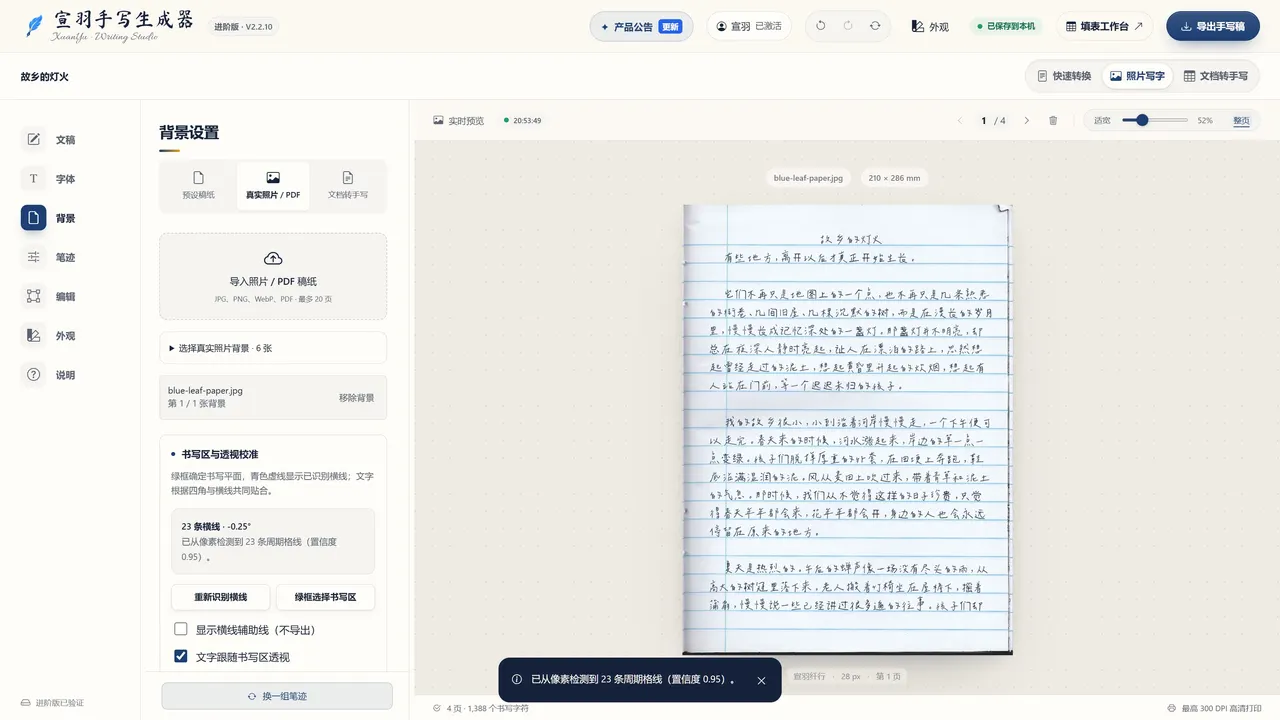Screen dimensions: 1280x720
Task: Adjust the preview zoom slider
Action: tap(1155, 120)
